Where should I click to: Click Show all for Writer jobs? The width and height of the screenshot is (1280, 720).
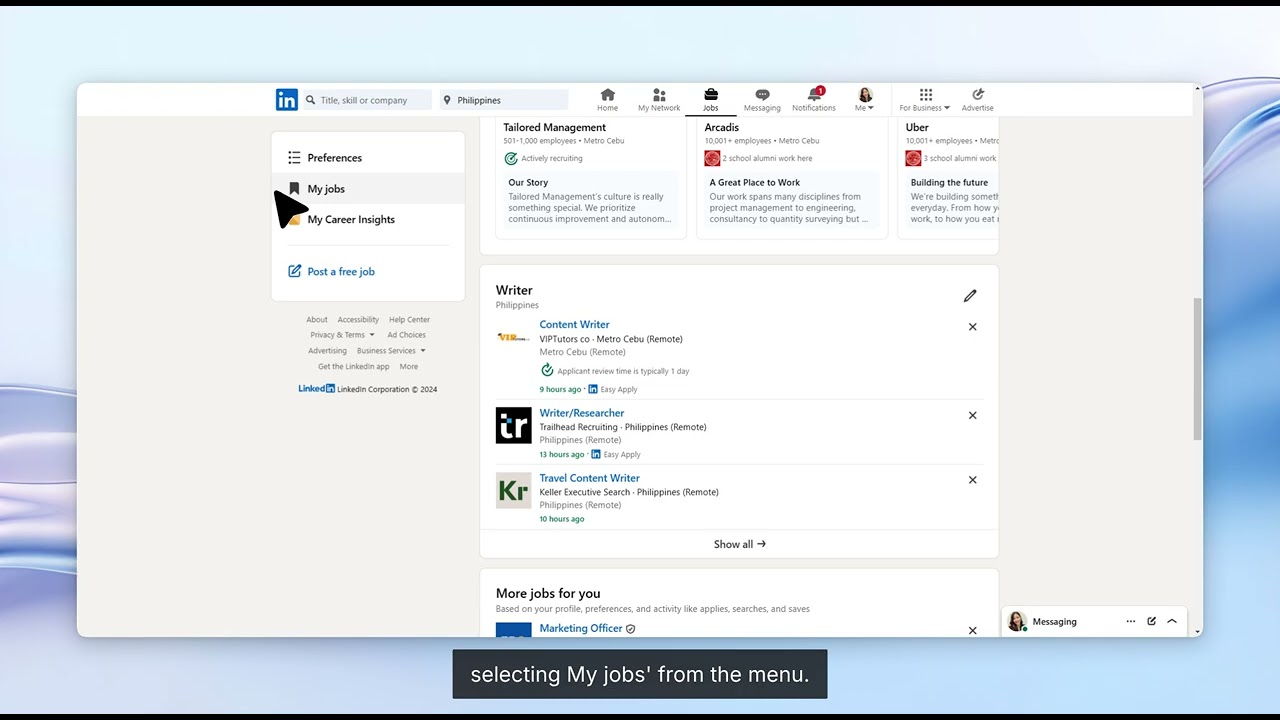coord(739,544)
